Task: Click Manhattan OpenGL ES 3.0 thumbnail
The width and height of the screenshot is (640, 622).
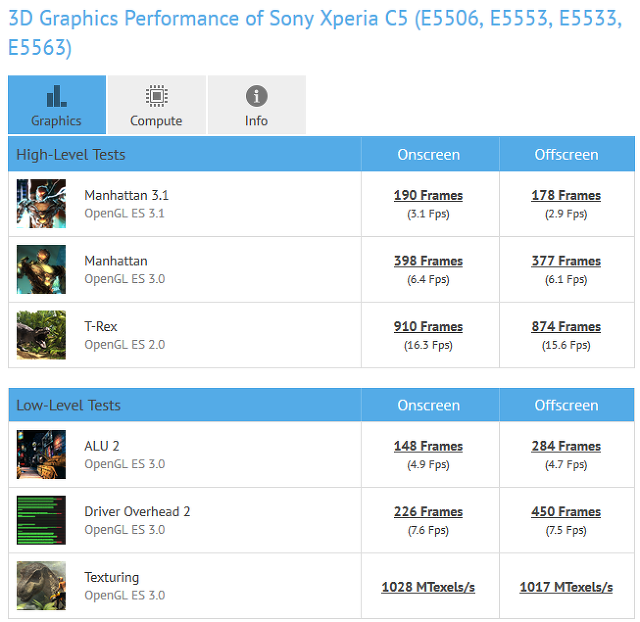Action: click(x=41, y=269)
